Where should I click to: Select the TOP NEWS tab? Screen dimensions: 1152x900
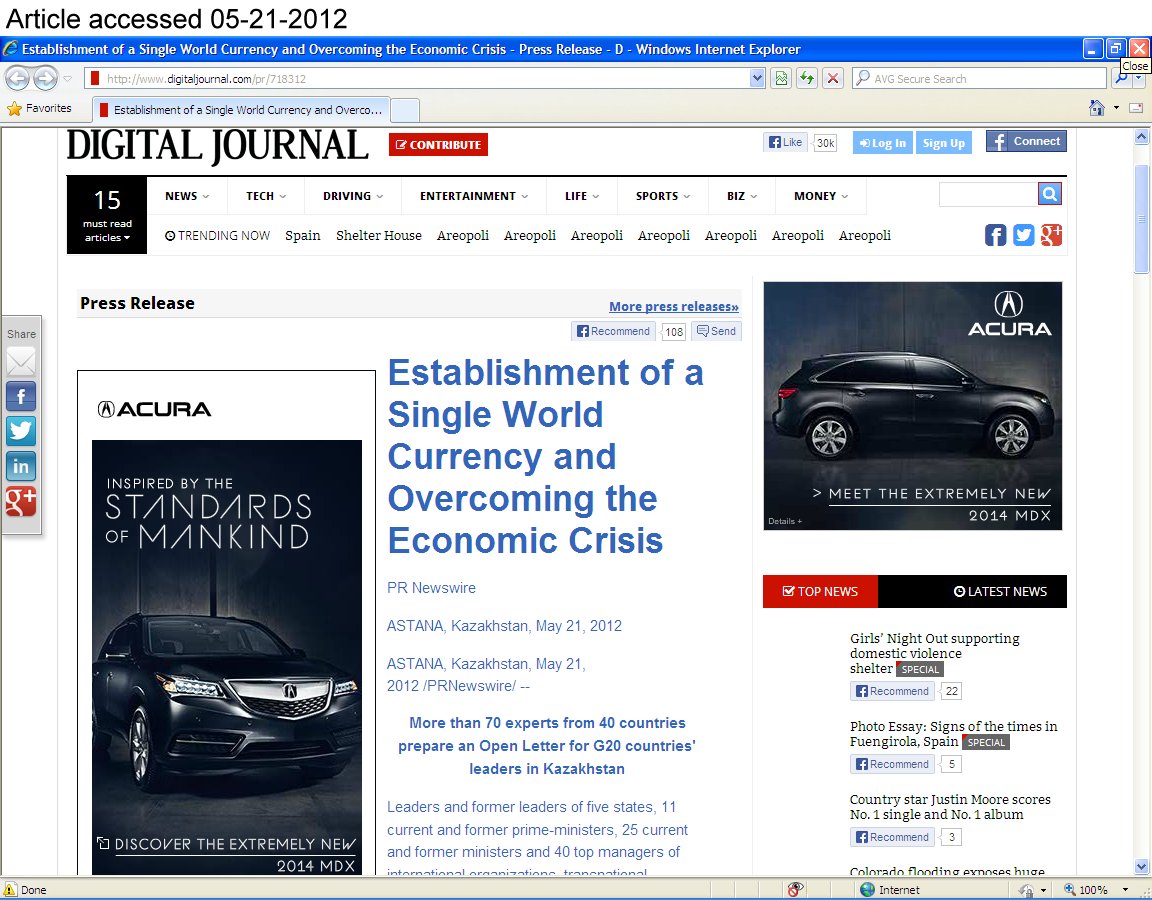pyautogui.click(x=820, y=591)
